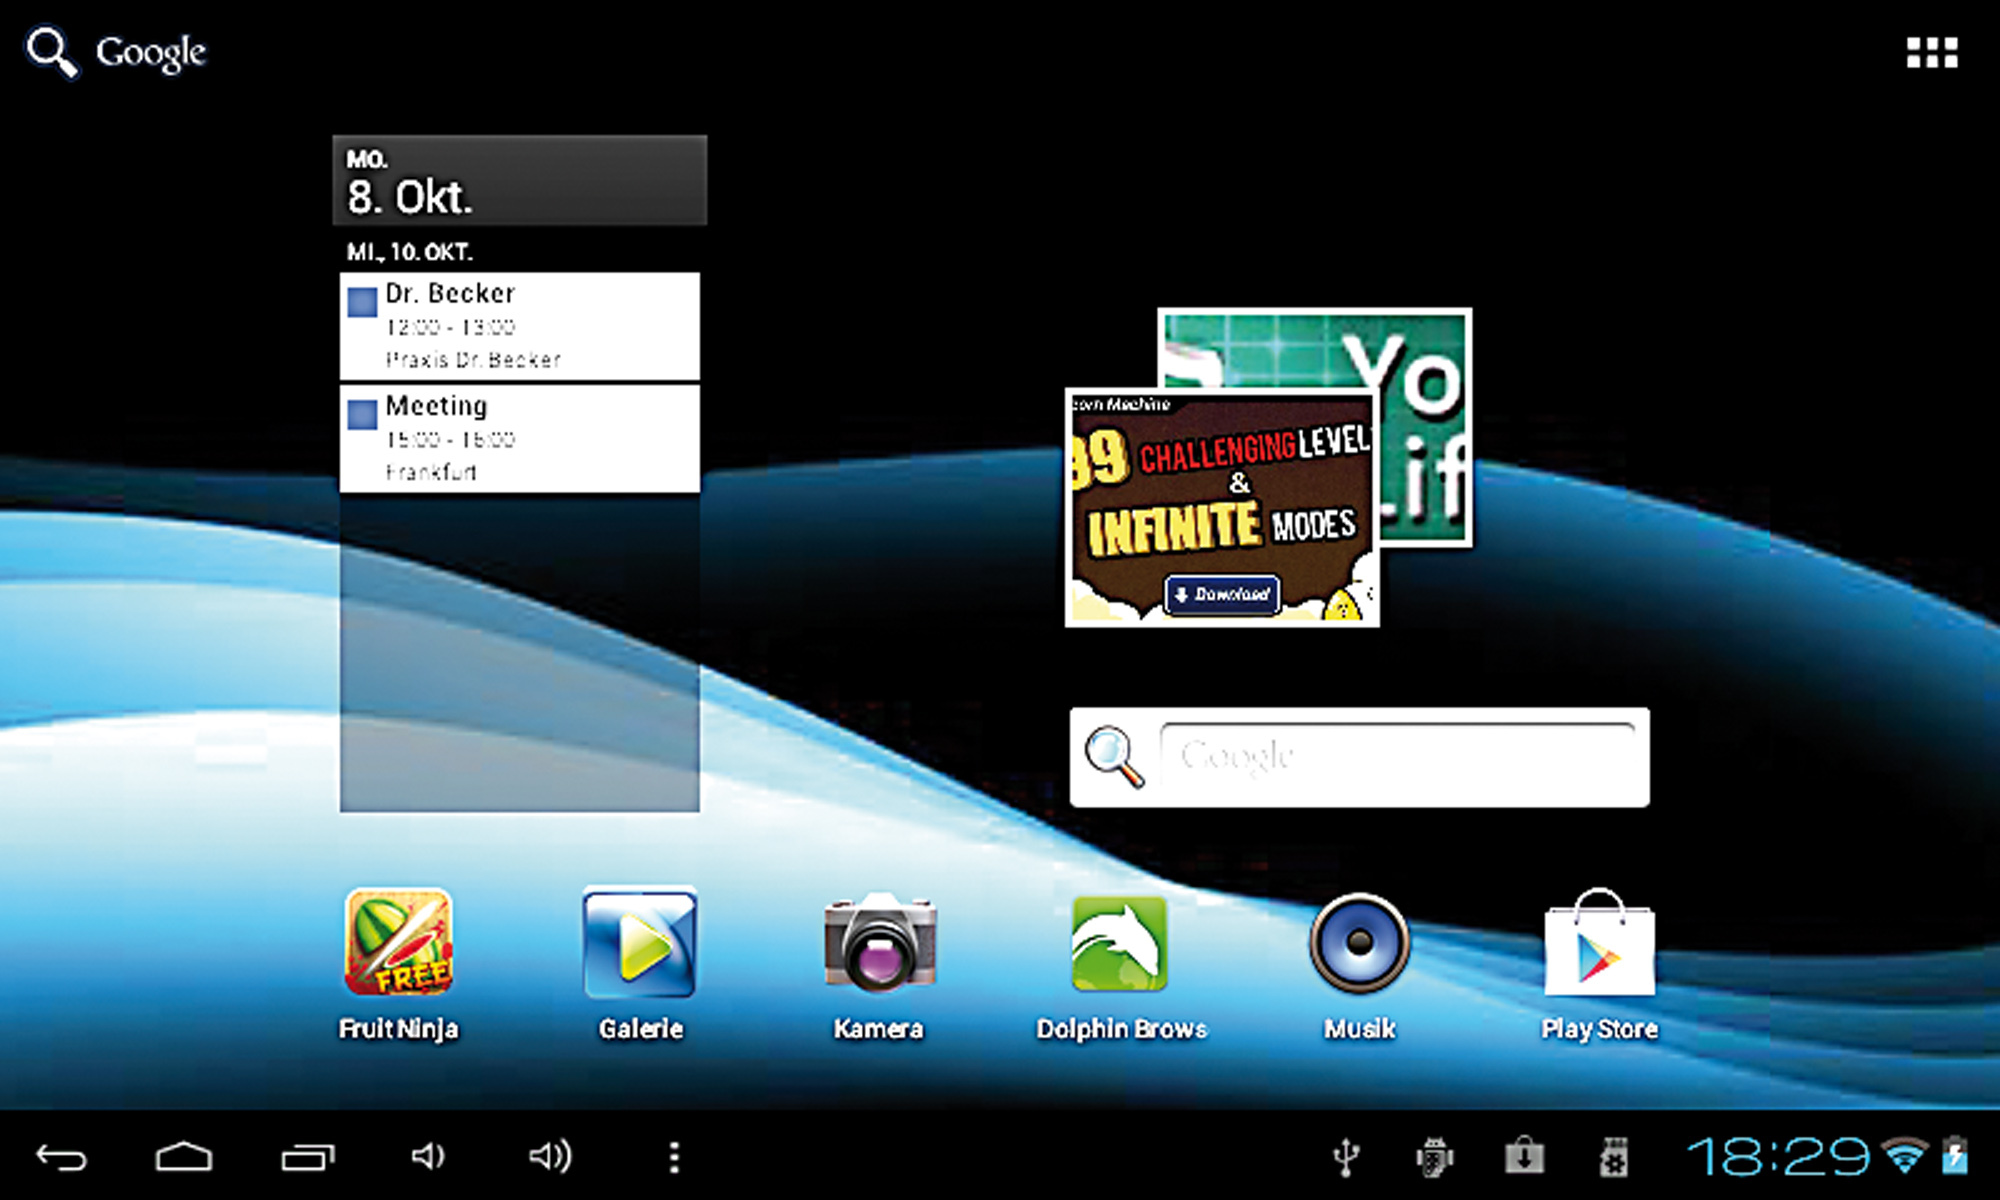
Task: Tap the volume down button
Action: coord(428,1157)
